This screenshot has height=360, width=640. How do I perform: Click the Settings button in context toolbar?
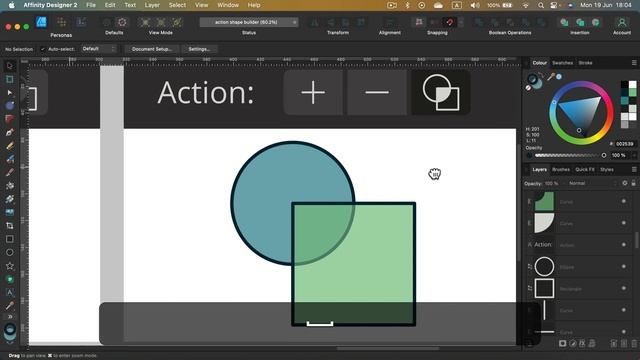coord(199,49)
